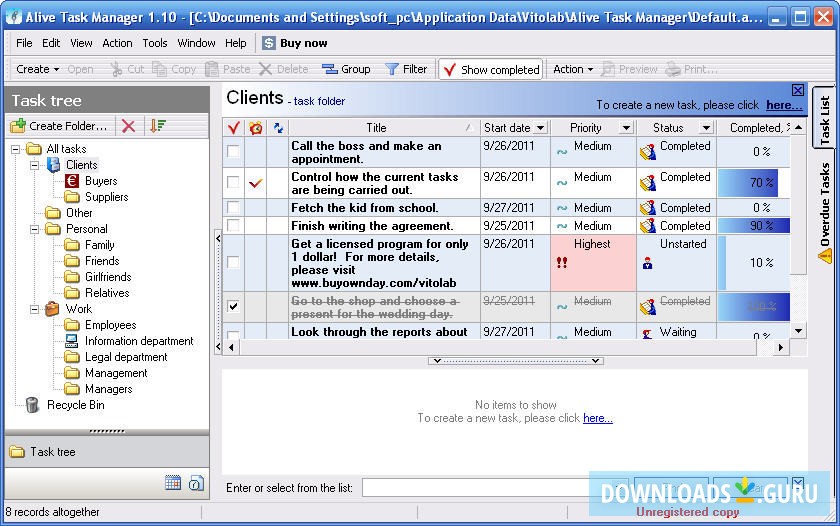Collapse the Work tree node
The image size is (840, 526).
click(x=35, y=309)
